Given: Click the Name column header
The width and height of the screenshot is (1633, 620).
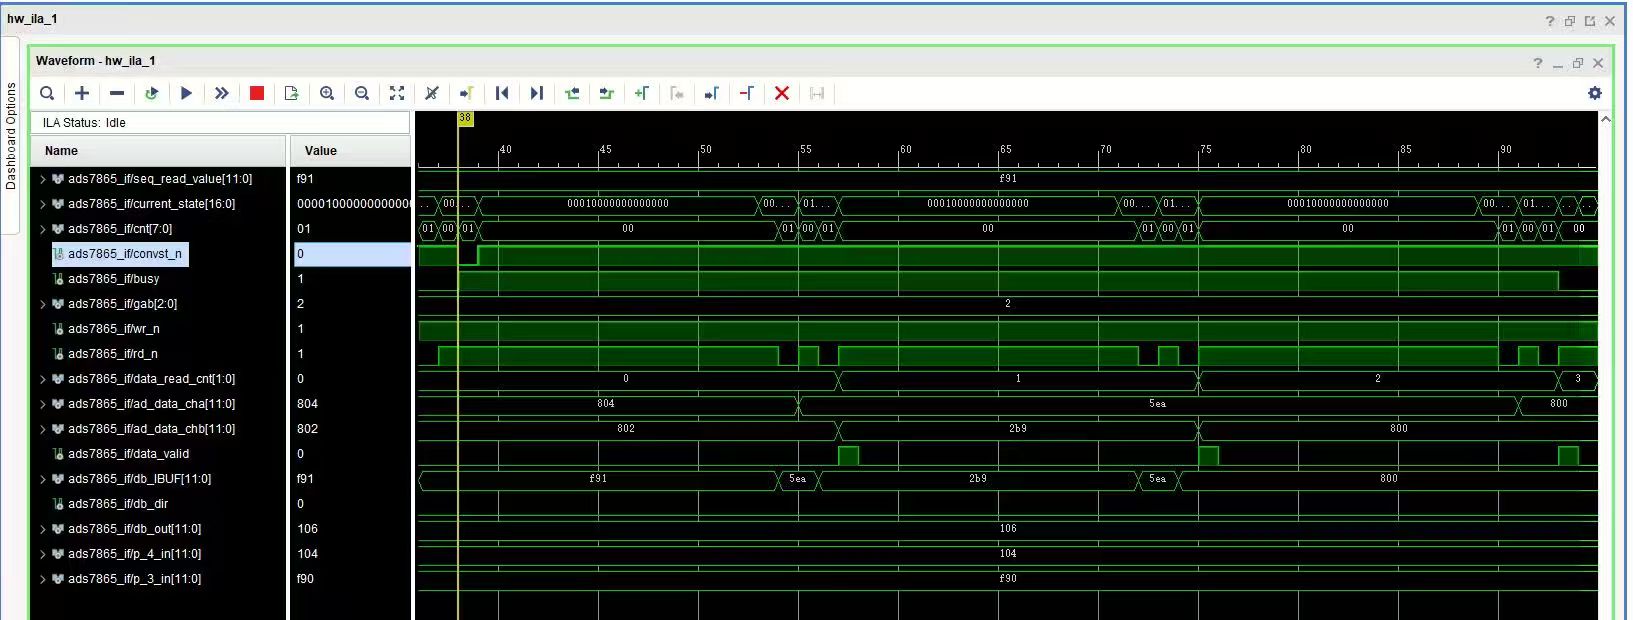Looking at the screenshot, I should (x=158, y=151).
